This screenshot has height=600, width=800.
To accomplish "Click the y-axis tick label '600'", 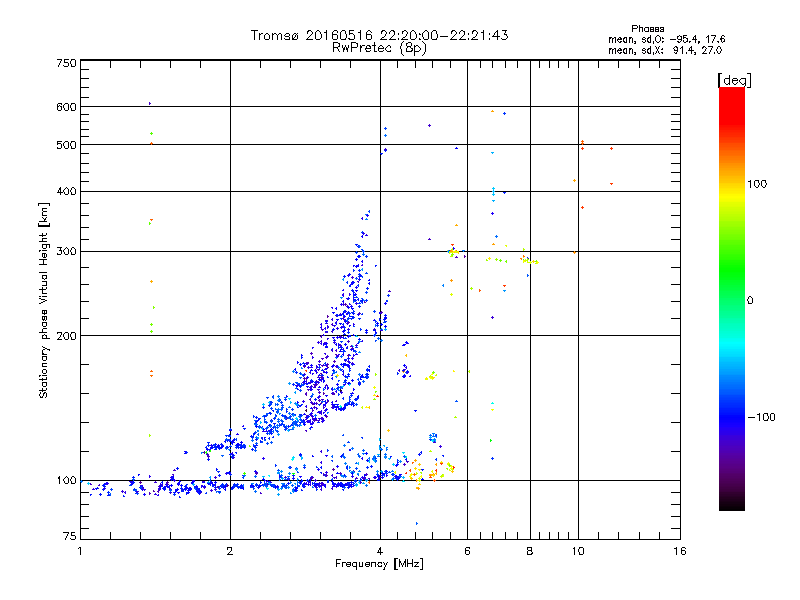I will [x=66, y=107].
